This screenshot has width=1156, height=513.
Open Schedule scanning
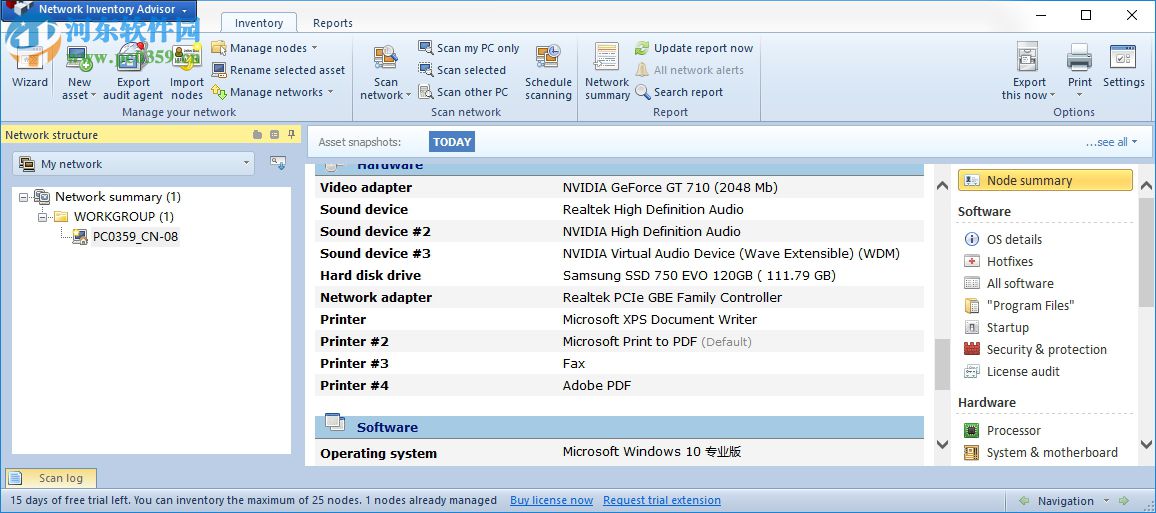point(548,71)
